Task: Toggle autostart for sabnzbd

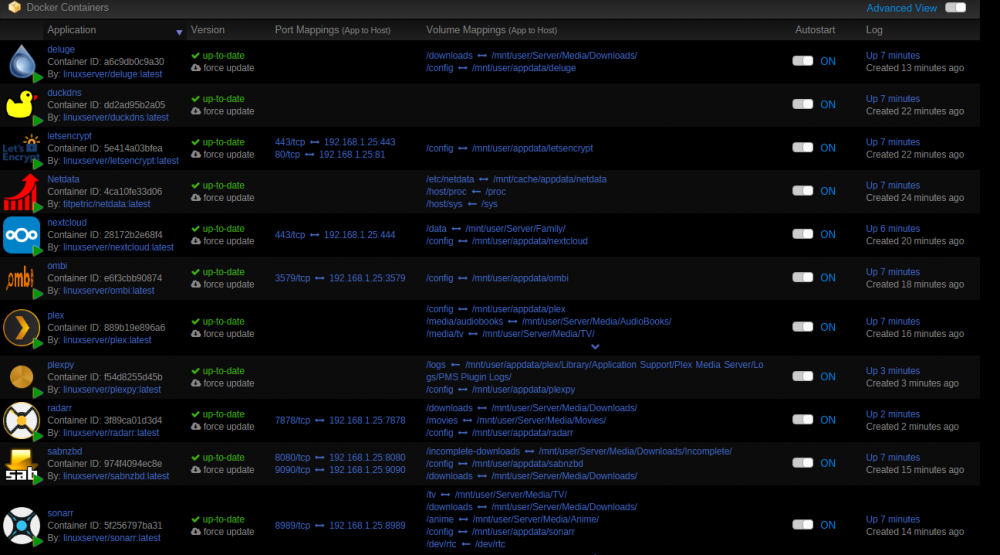Action: 802,464
